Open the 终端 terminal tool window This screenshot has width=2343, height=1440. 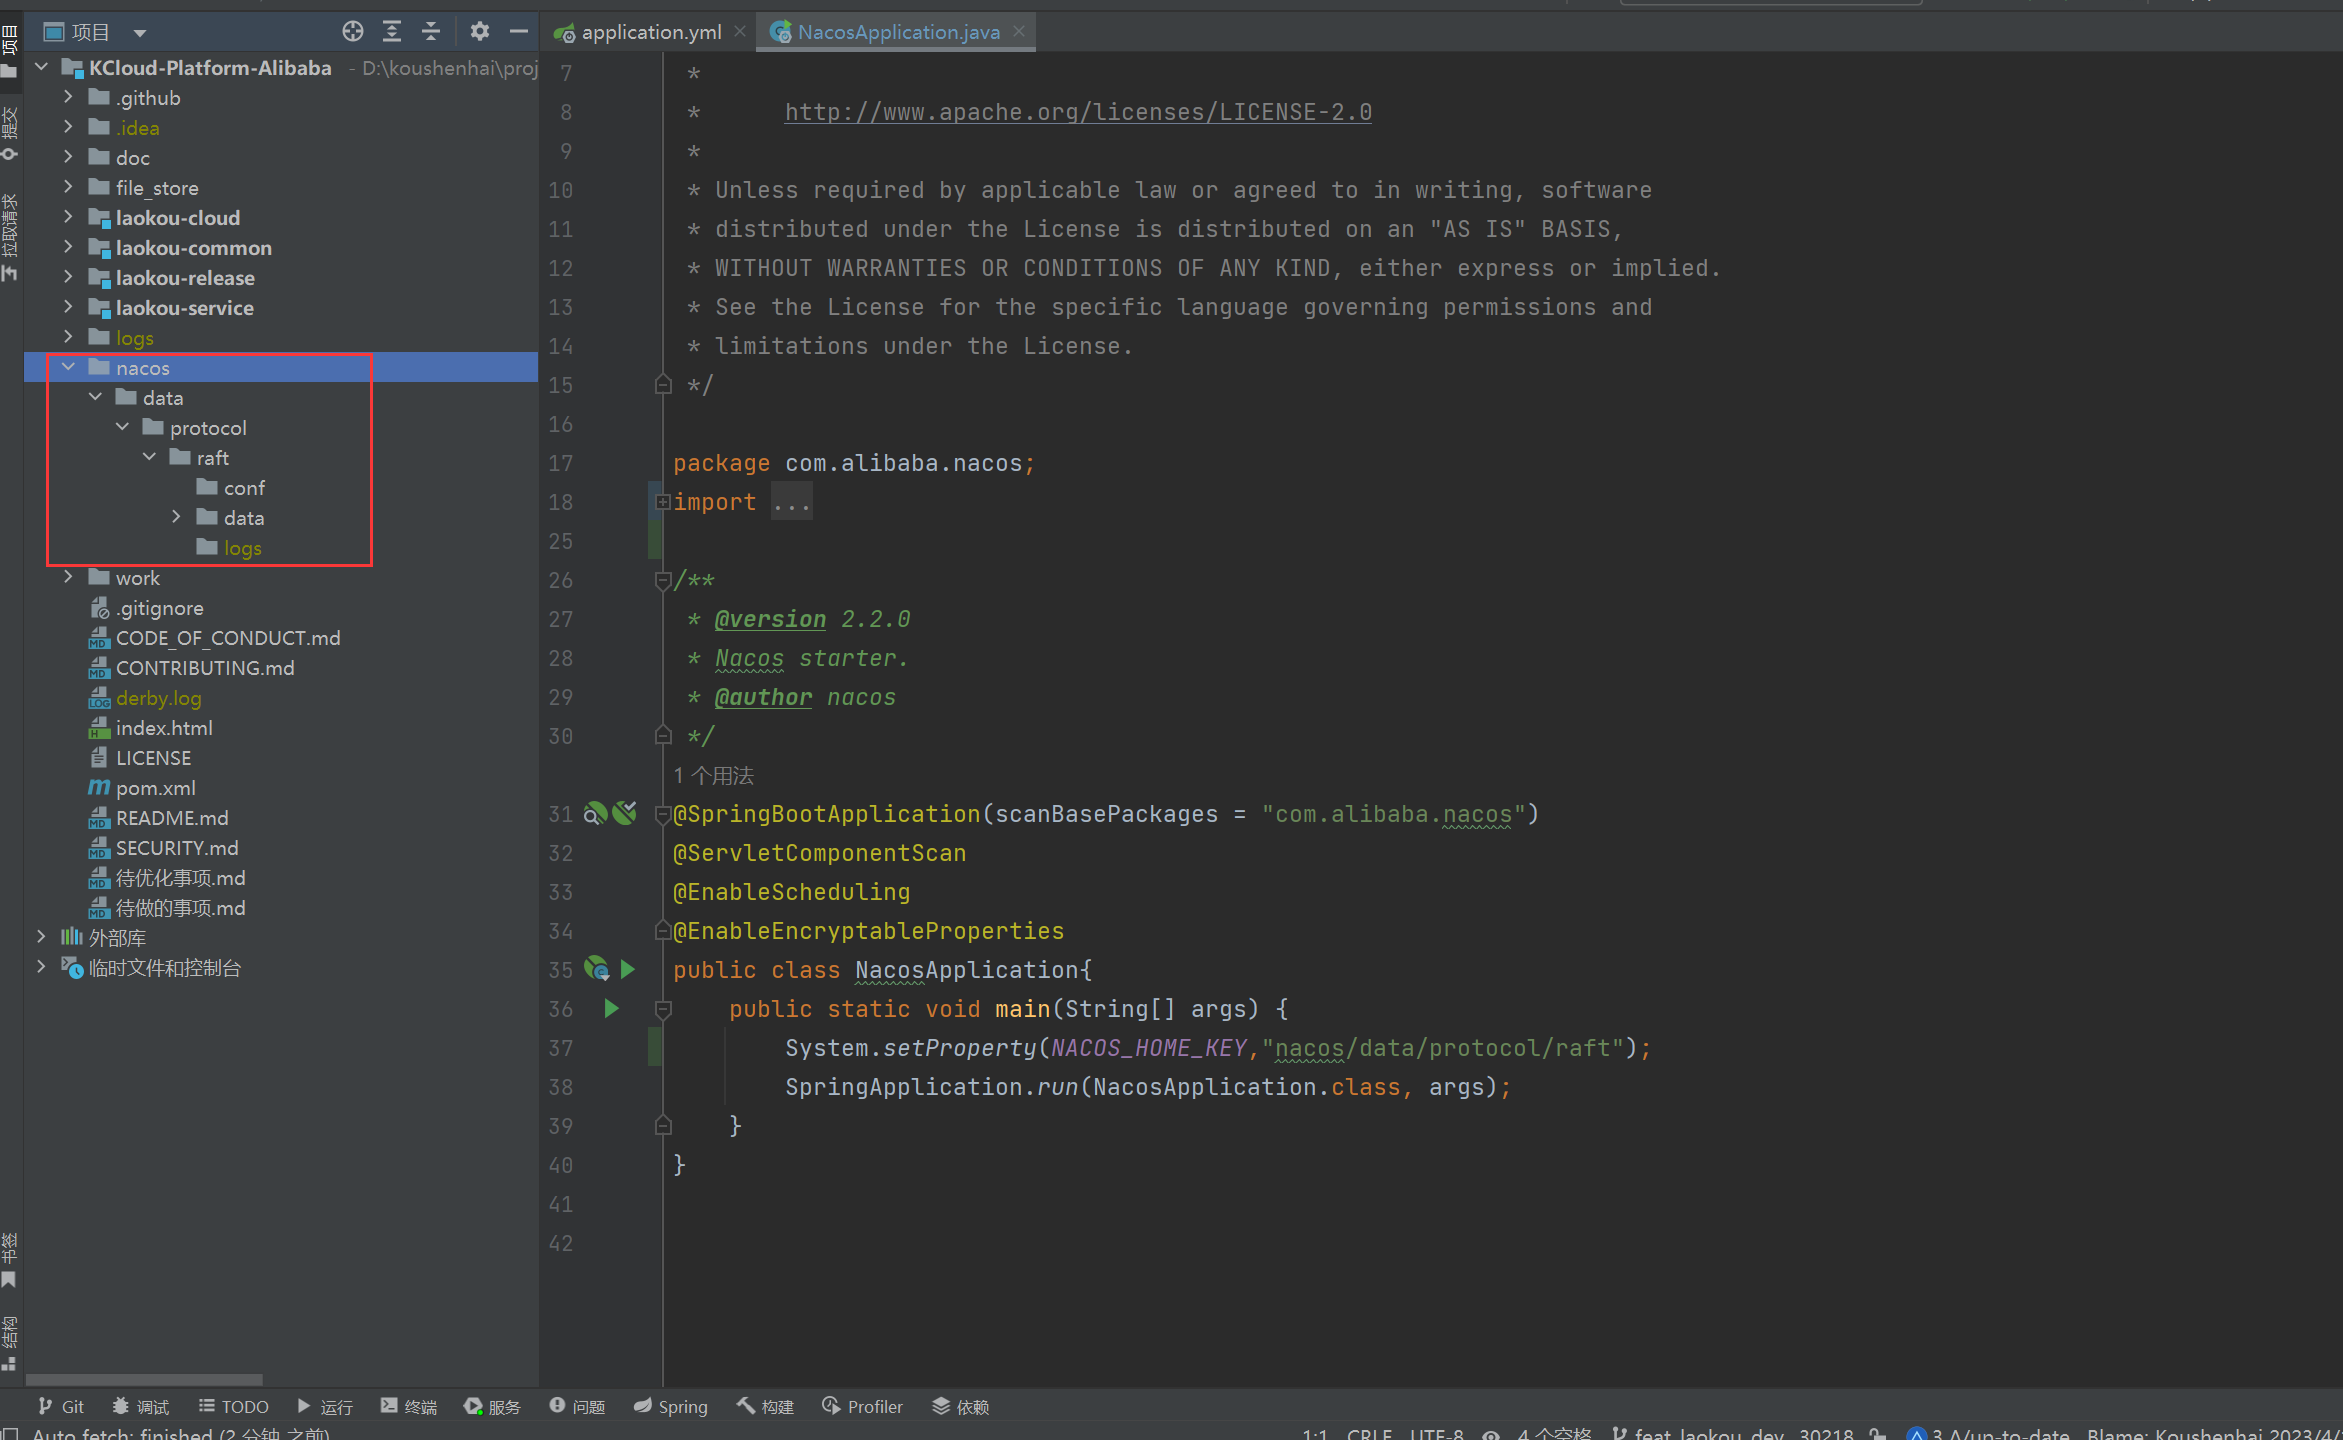coord(408,1406)
